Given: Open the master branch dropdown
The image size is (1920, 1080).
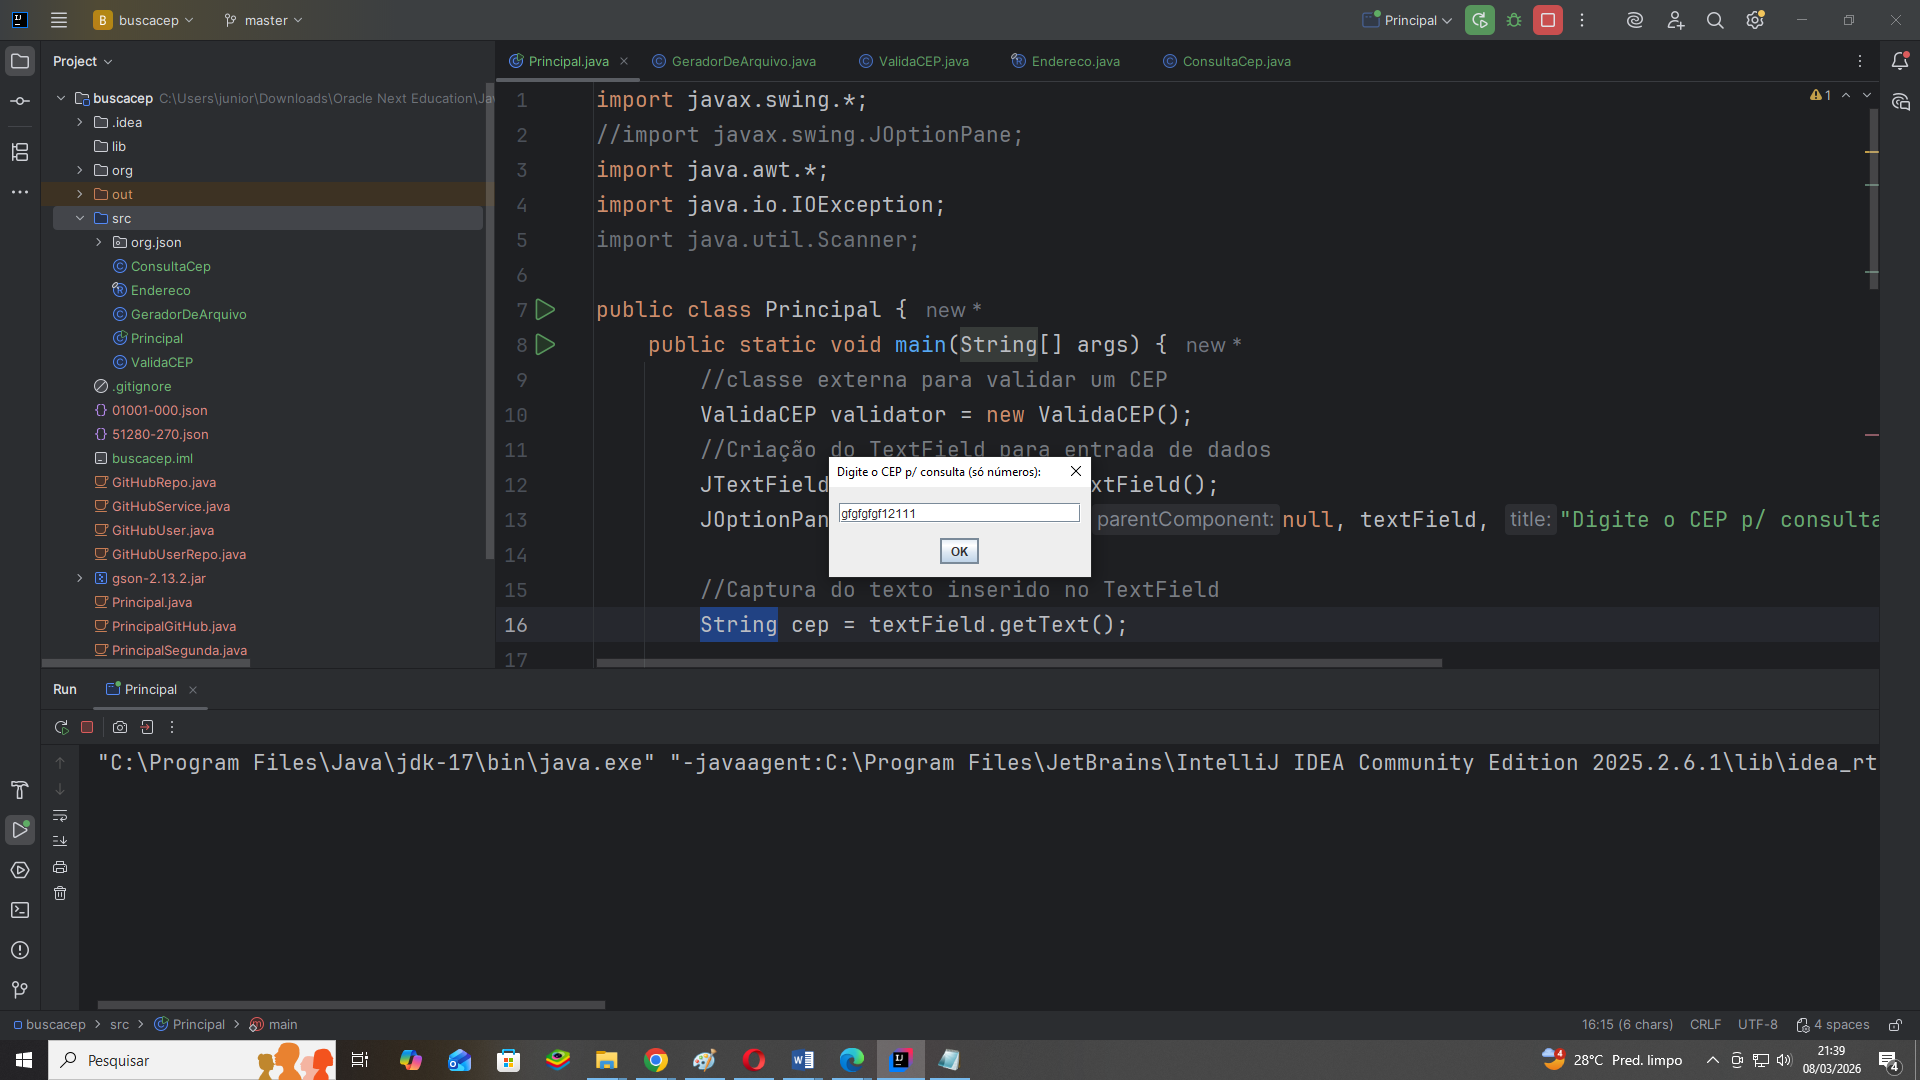Looking at the screenshot, I should [x=263, y=20].
